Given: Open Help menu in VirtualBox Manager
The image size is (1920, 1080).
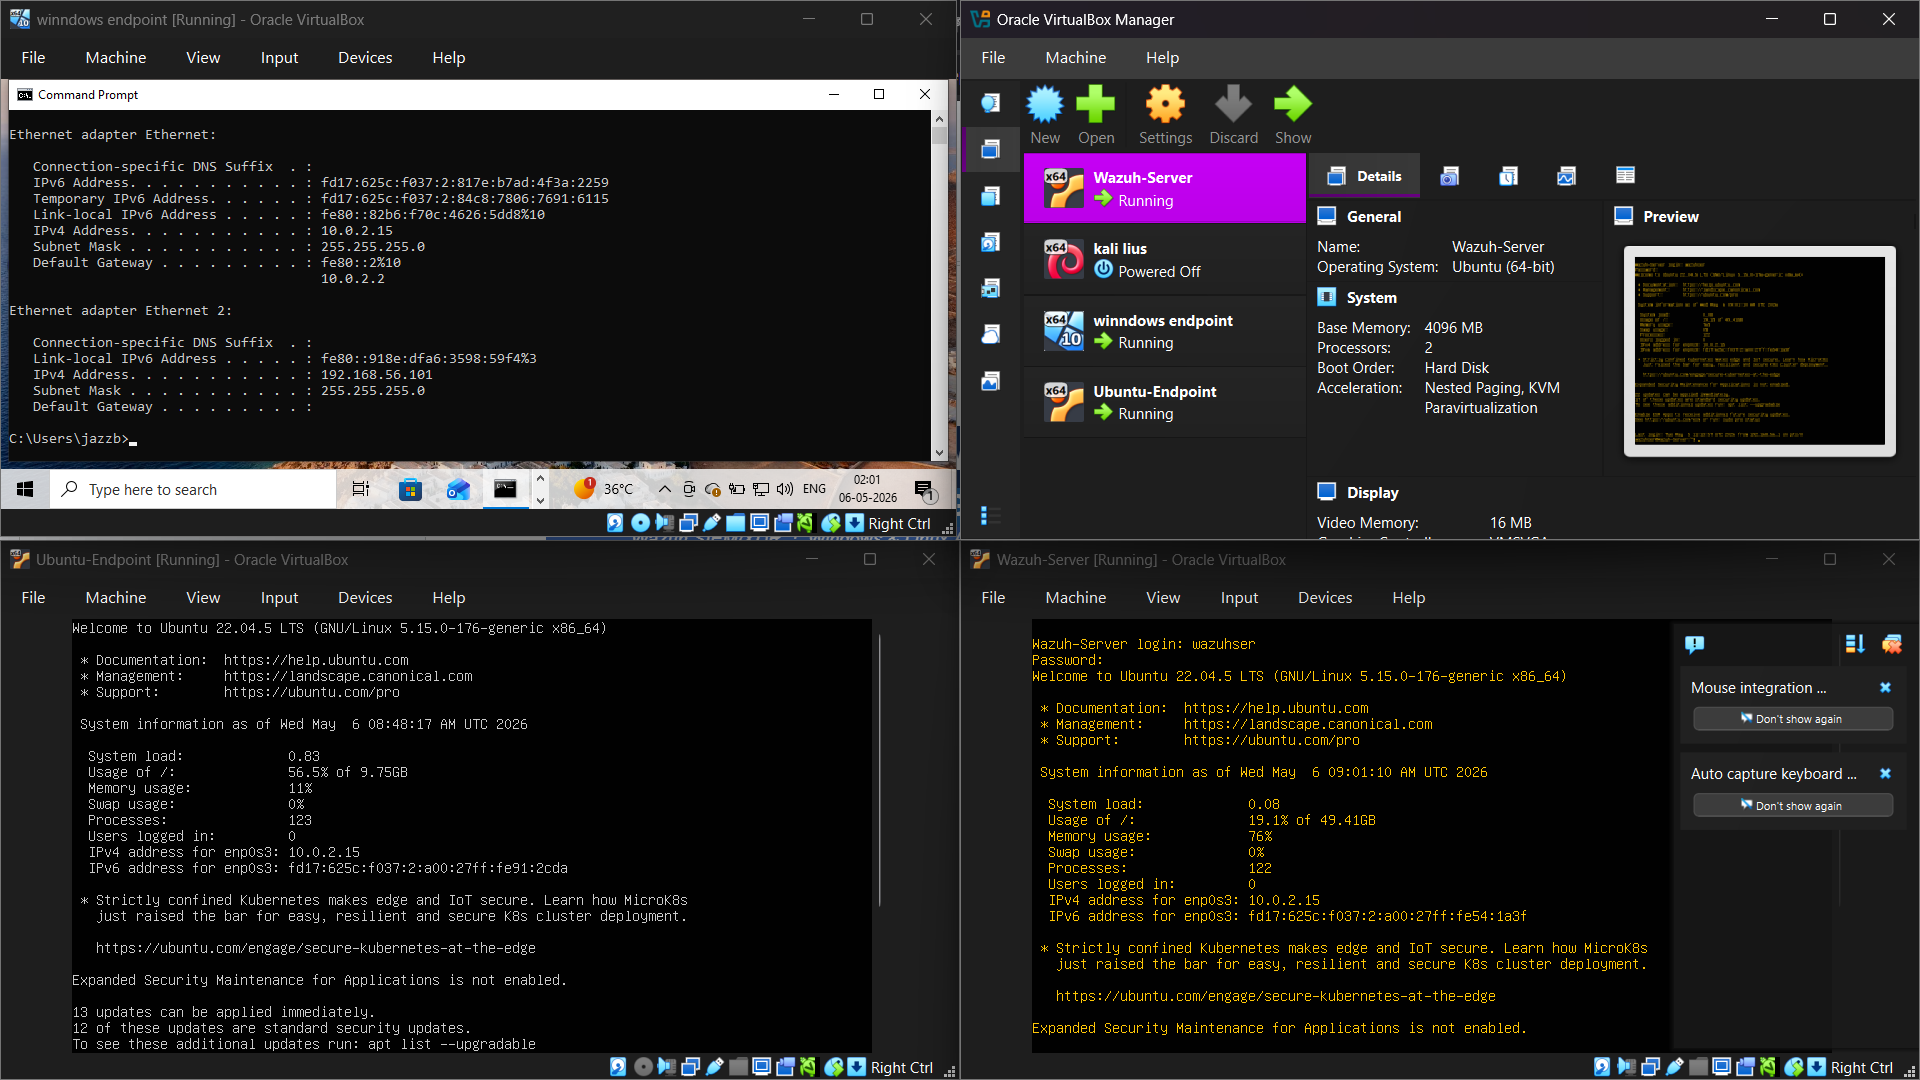Looking at the screenshot, I should click(x=1162, y=58).
